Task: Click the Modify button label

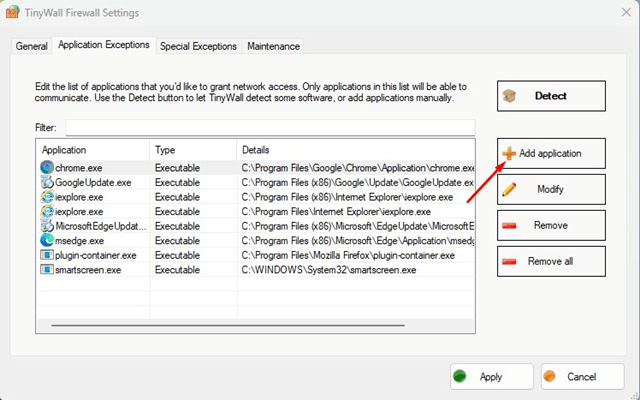Action: pos(550,189)
